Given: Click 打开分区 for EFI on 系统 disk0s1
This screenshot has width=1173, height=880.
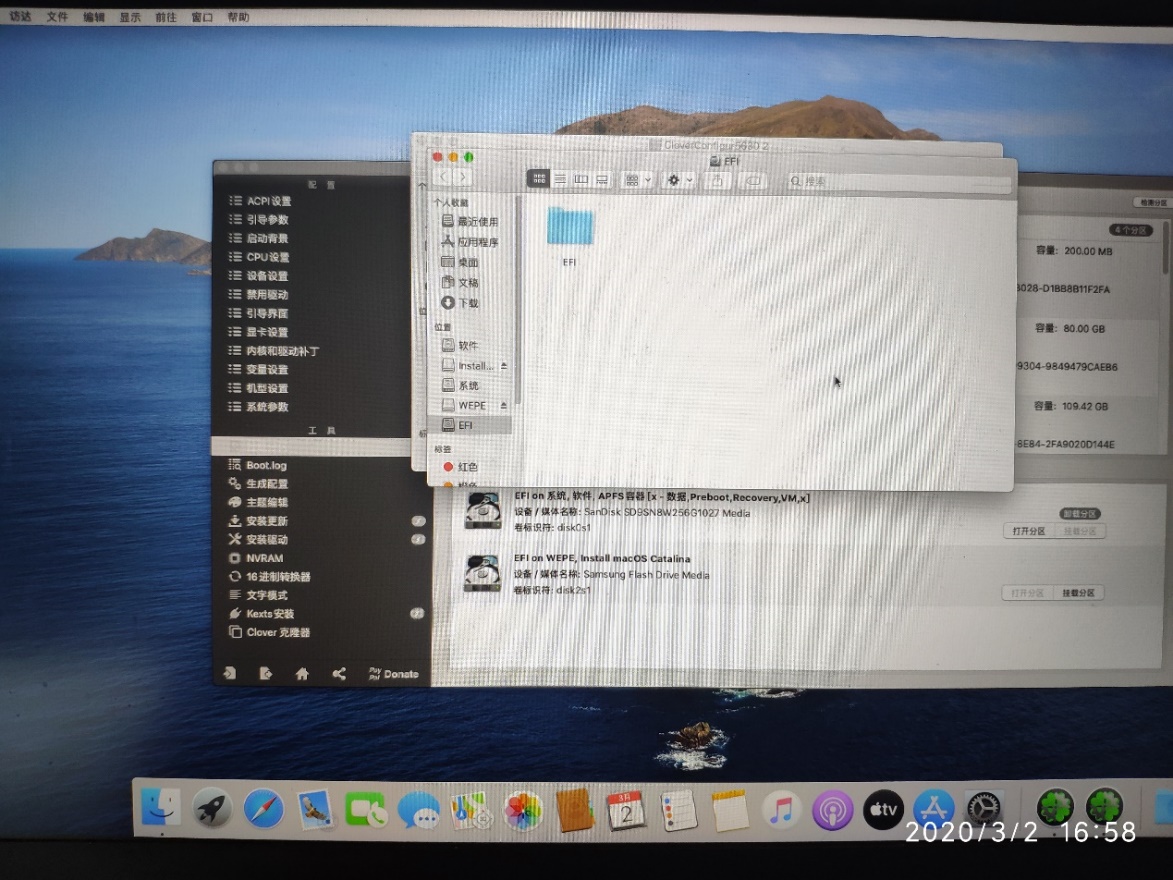Looking at the screenshot, I should click(1029, 531).
